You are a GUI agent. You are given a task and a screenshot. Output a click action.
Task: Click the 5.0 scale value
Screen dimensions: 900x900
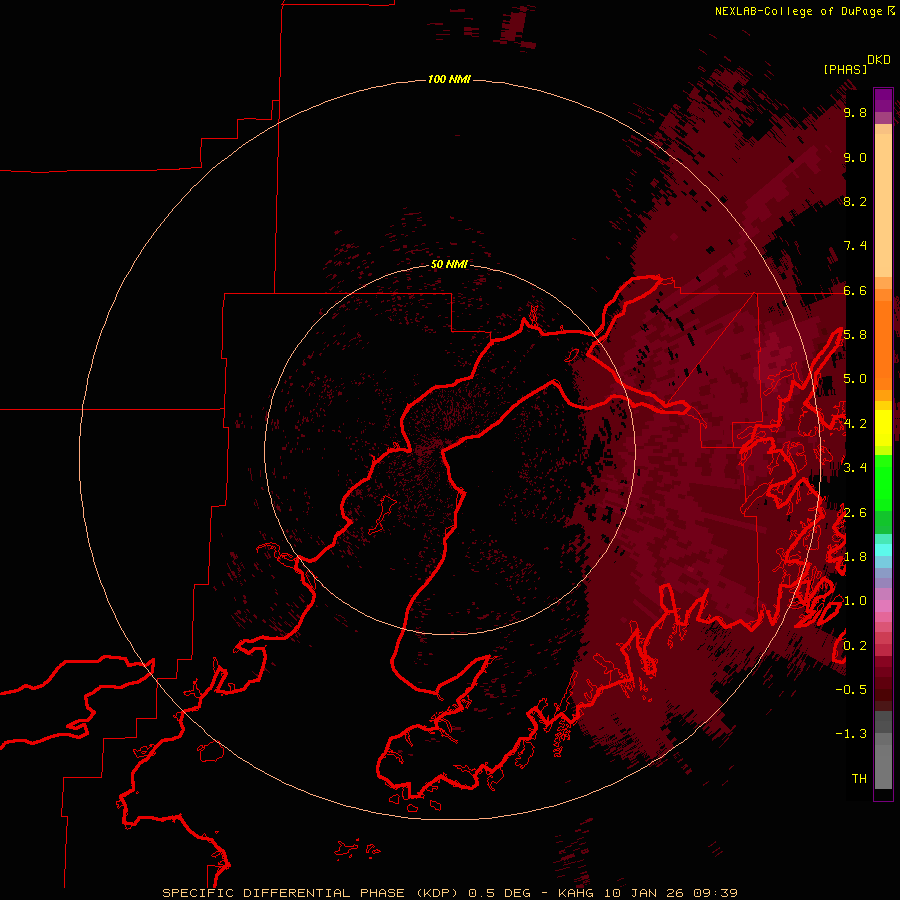coord(855,379)
